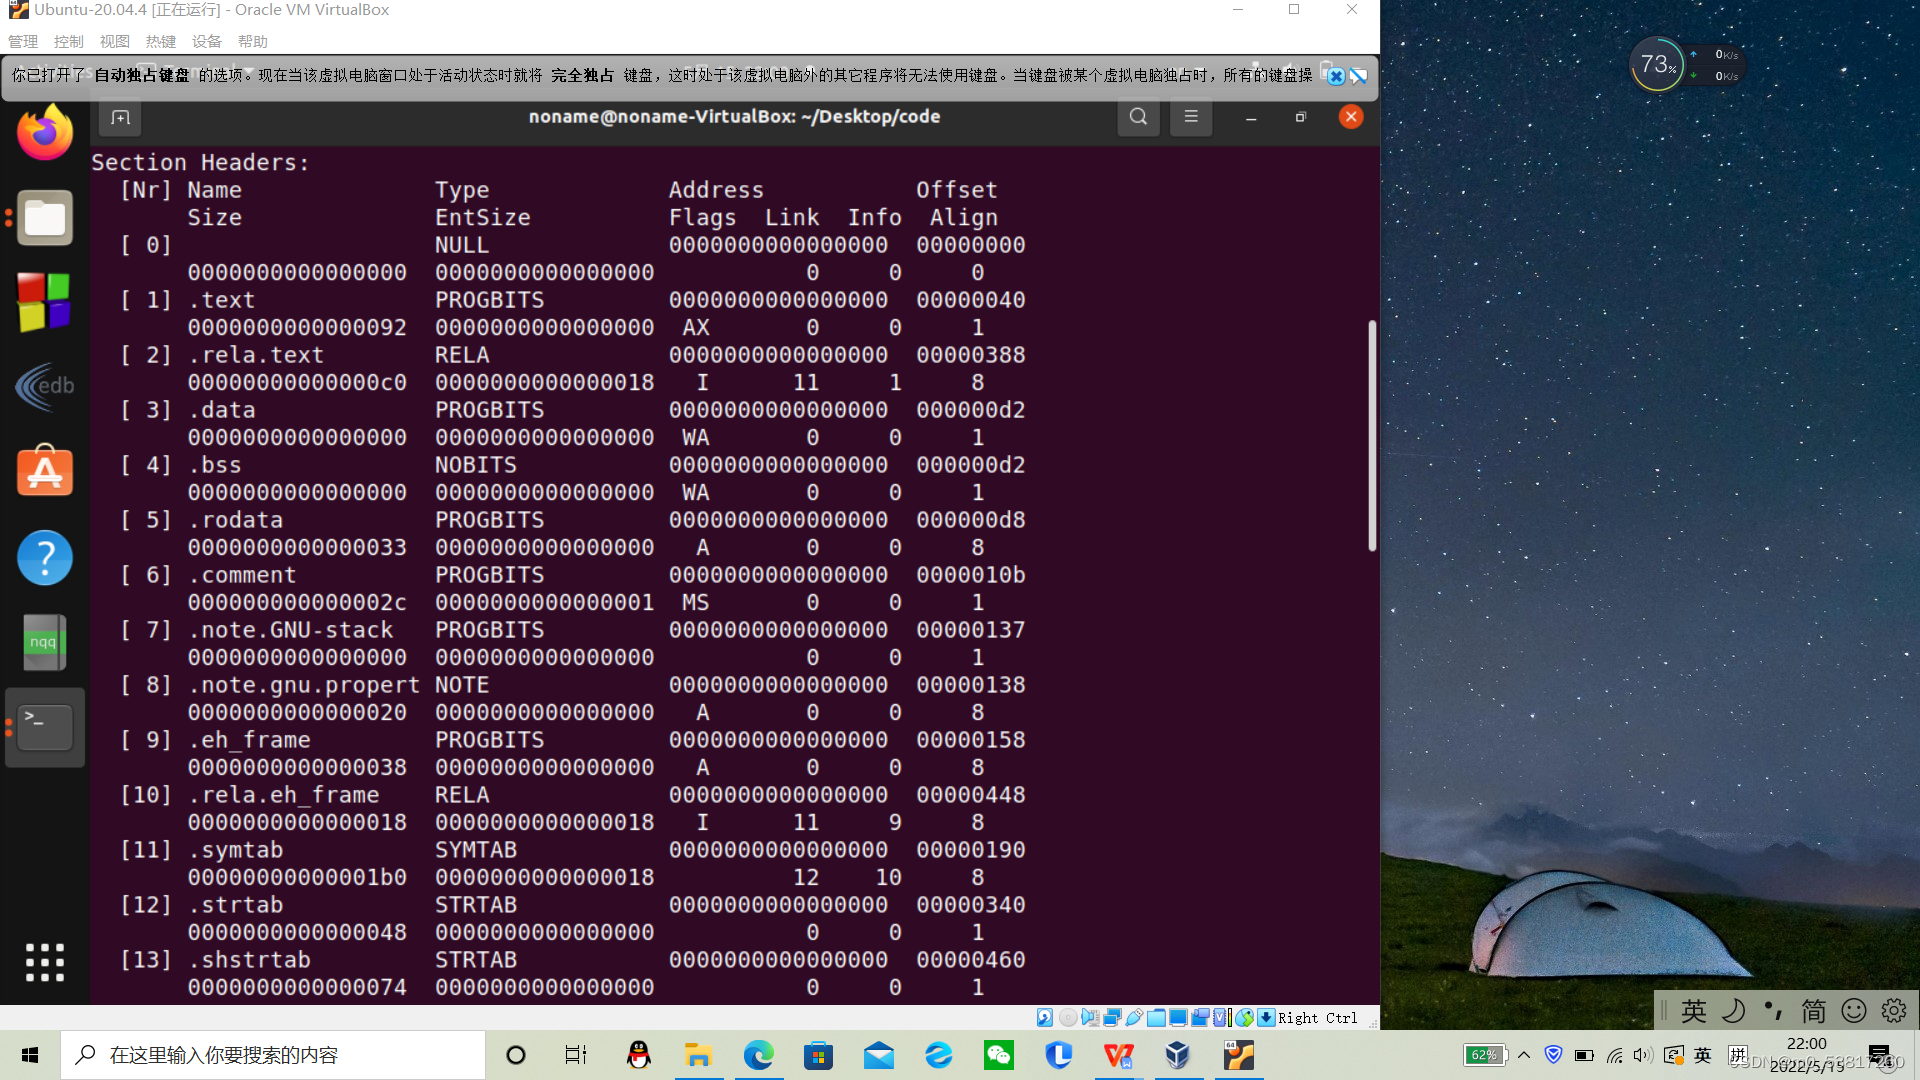Screen dimensions: 1920x1080
Task: Open the Help question mark icon
Action: click(x=45, y=557)
